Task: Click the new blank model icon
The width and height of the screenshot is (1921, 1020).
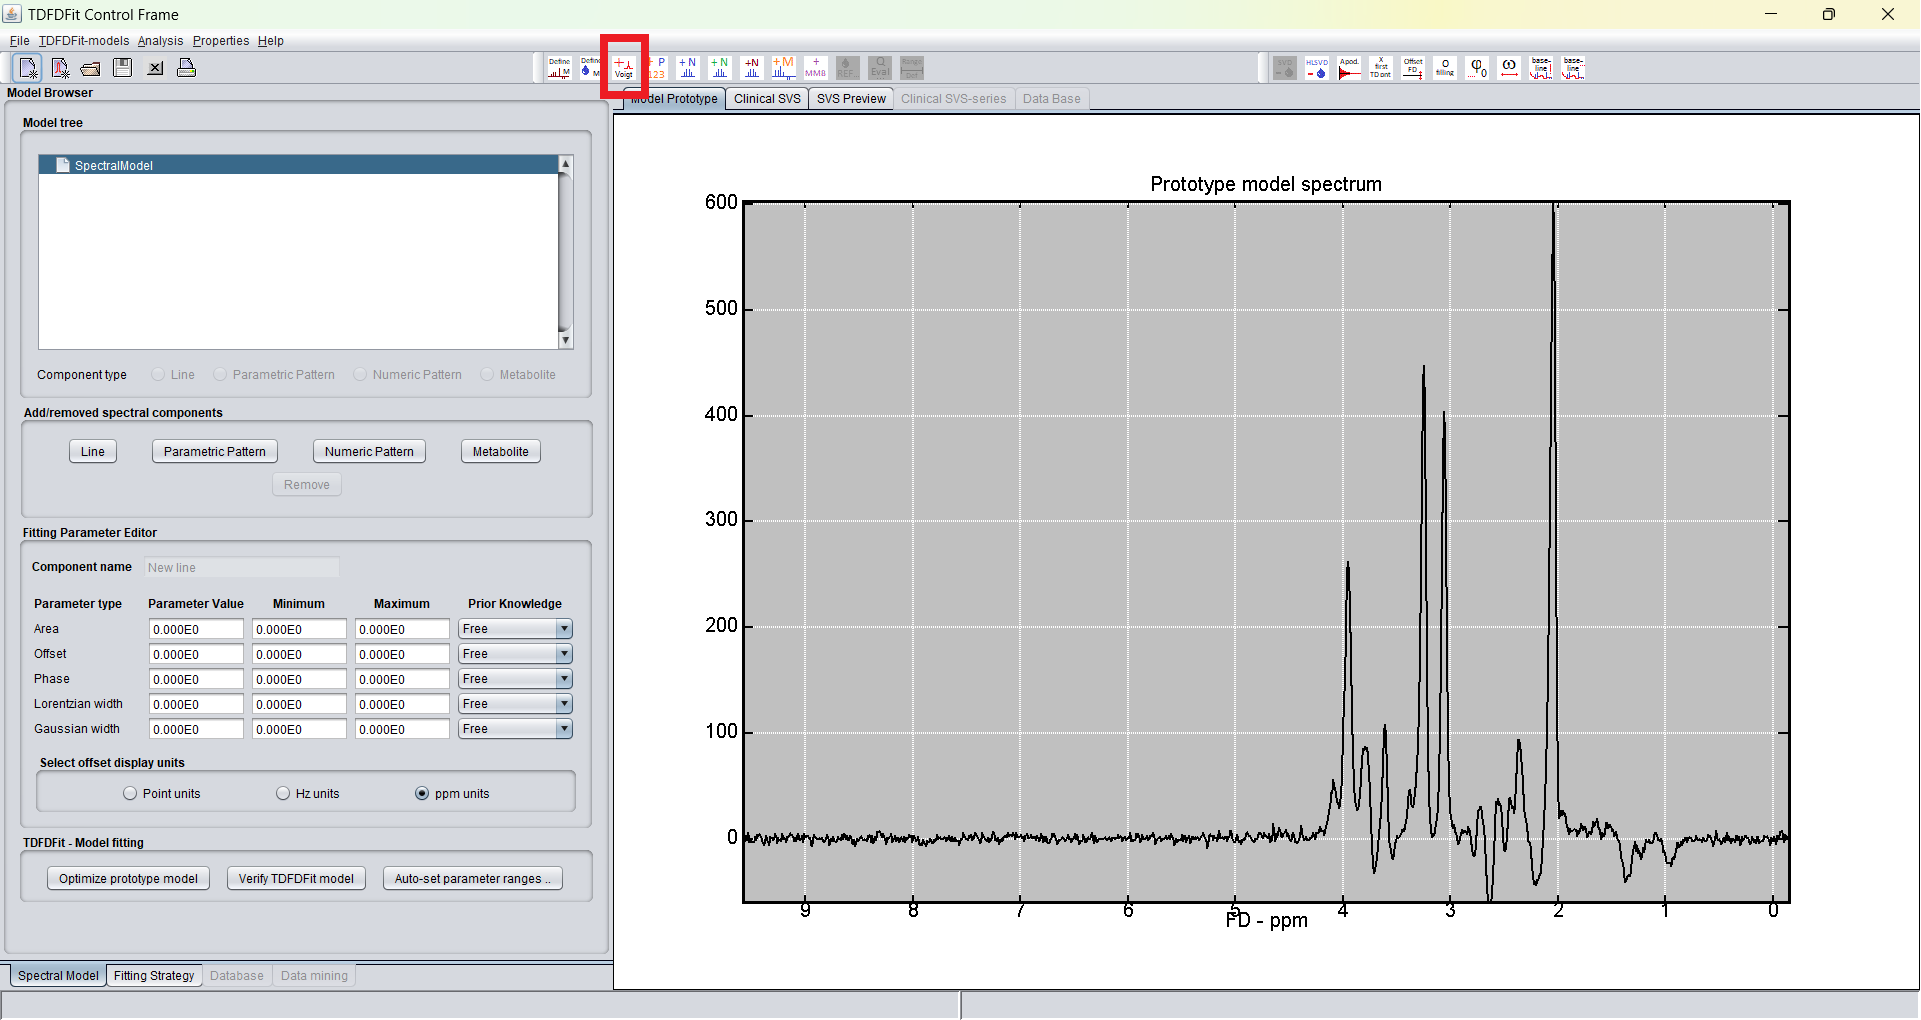Action: (28, 68)
